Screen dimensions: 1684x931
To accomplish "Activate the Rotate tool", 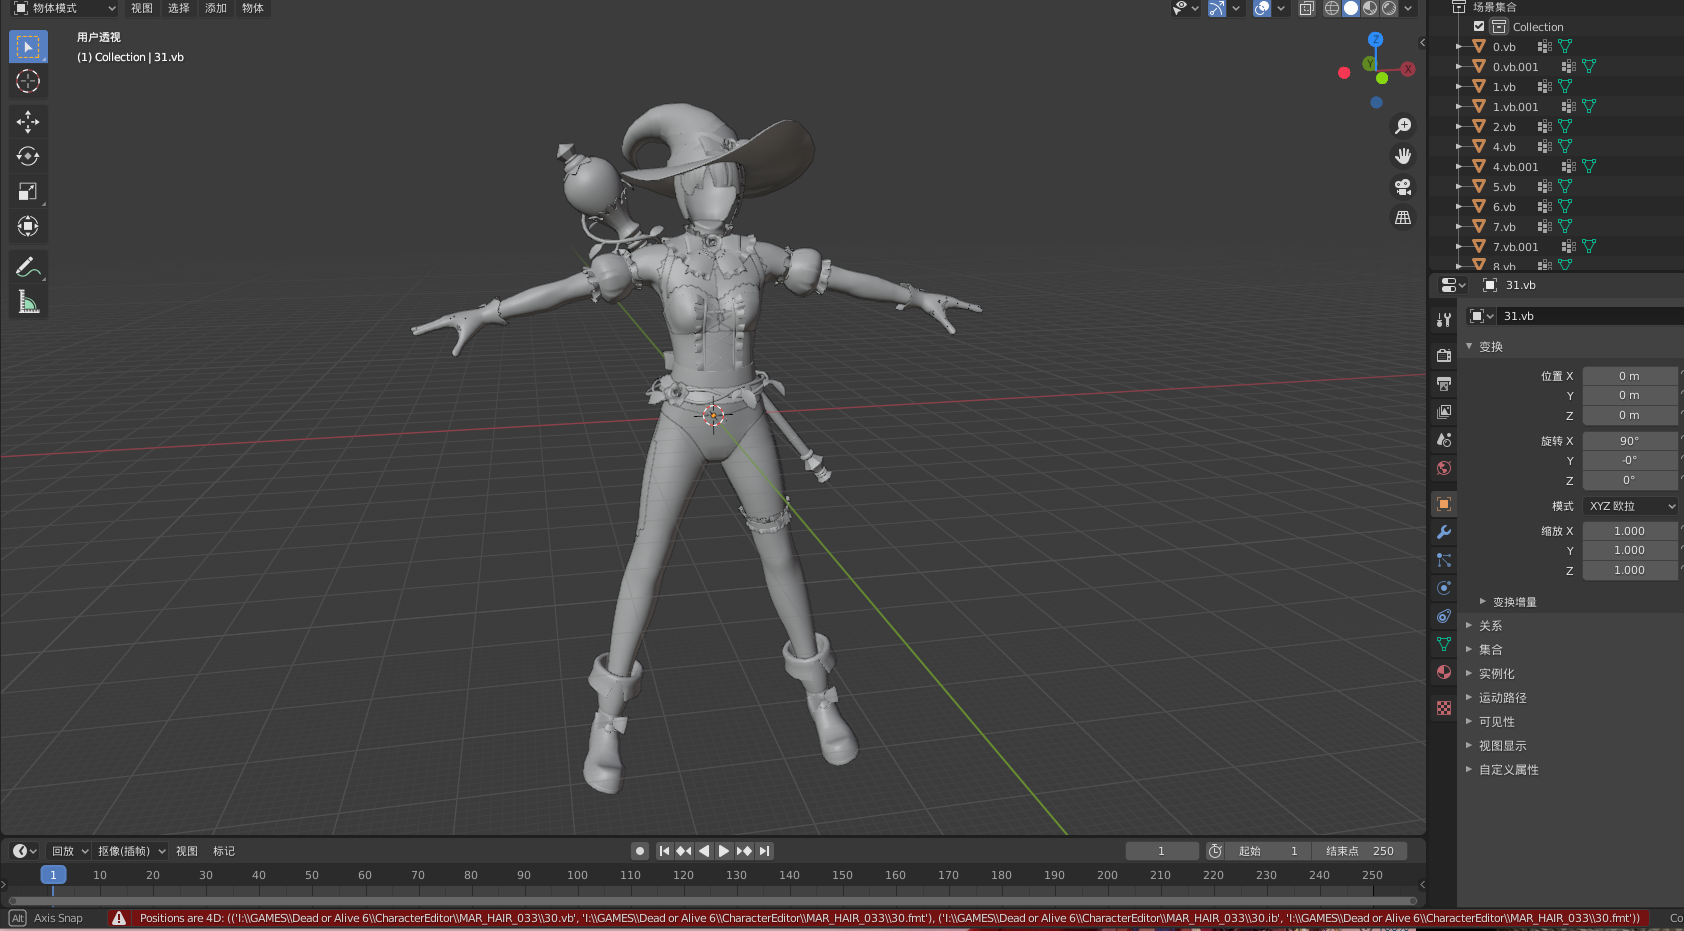I will [x=28, y=157].
